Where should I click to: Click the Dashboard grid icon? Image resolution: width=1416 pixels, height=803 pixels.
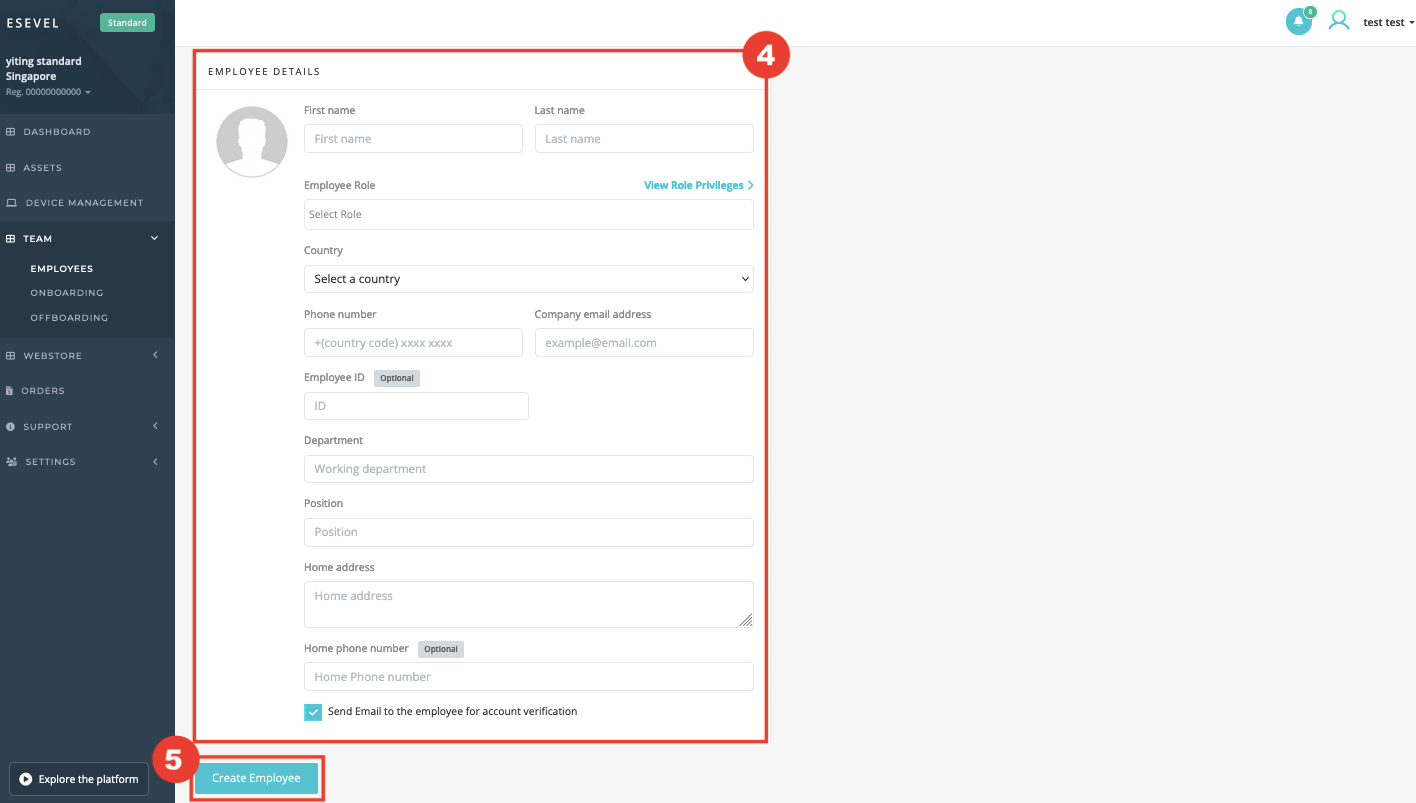tap(11, 132)
